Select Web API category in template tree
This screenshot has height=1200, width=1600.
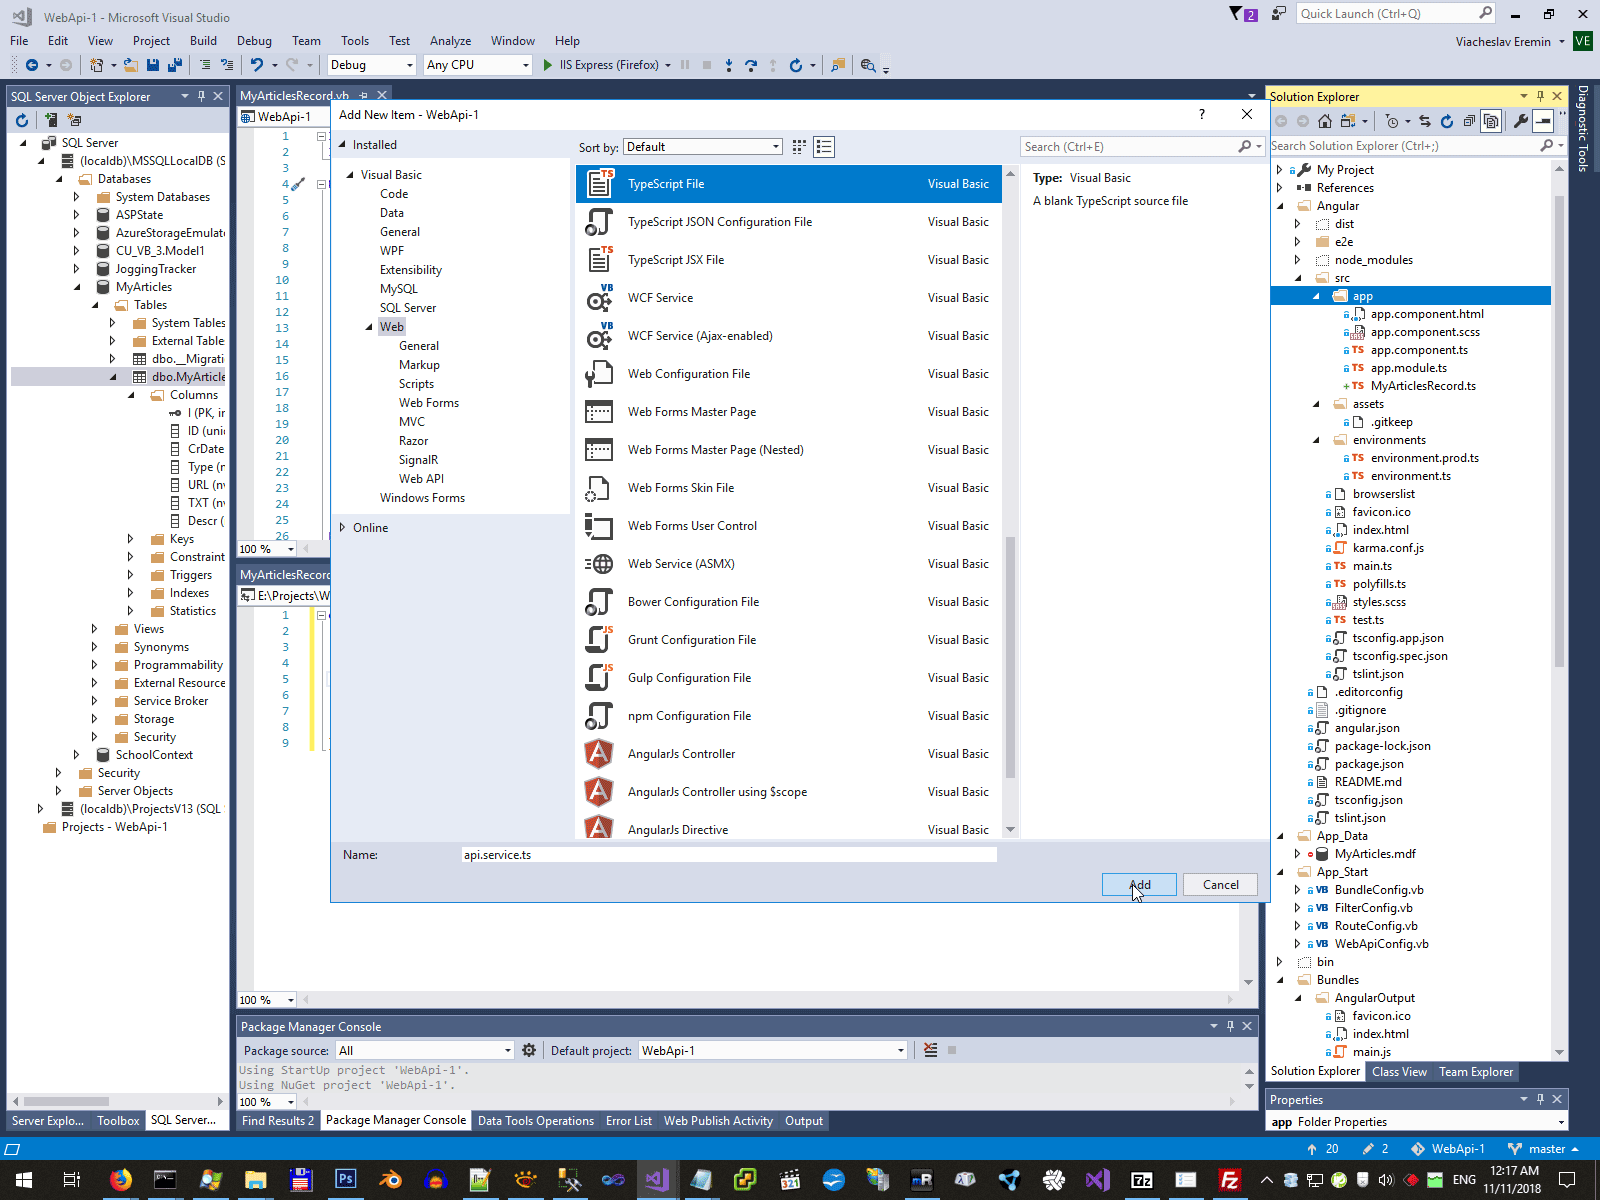(x=421, y=479)
